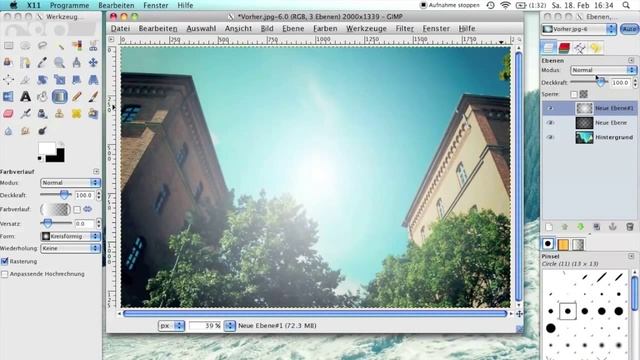Image resolution: width=640 pixels, height=360 pixels.
Task: Create new layer with page icon
Action: coord(549,227)
